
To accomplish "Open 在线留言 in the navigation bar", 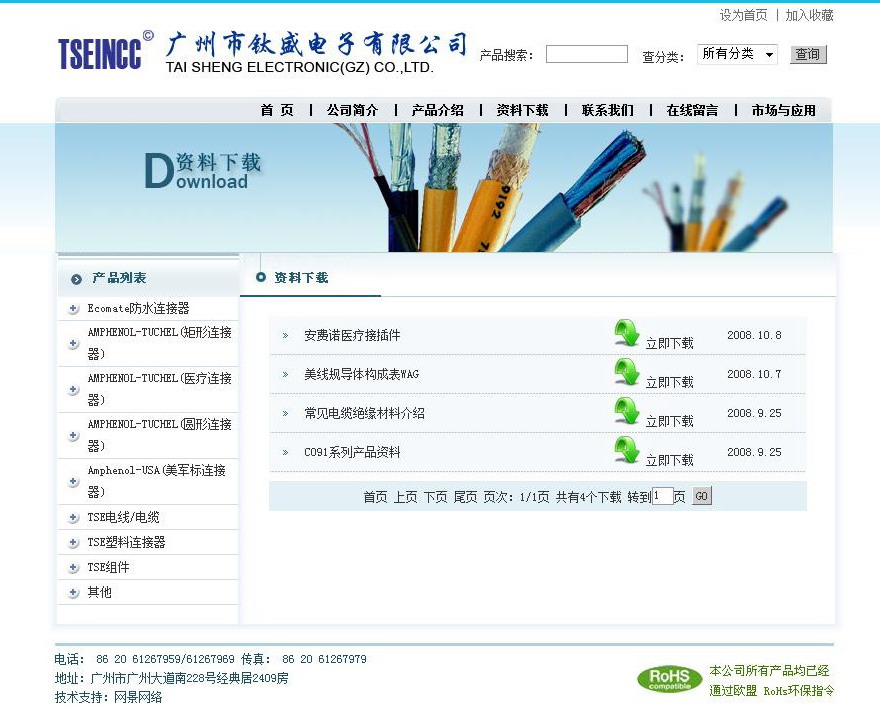I will pyautogui.click(x=693, y=111).
